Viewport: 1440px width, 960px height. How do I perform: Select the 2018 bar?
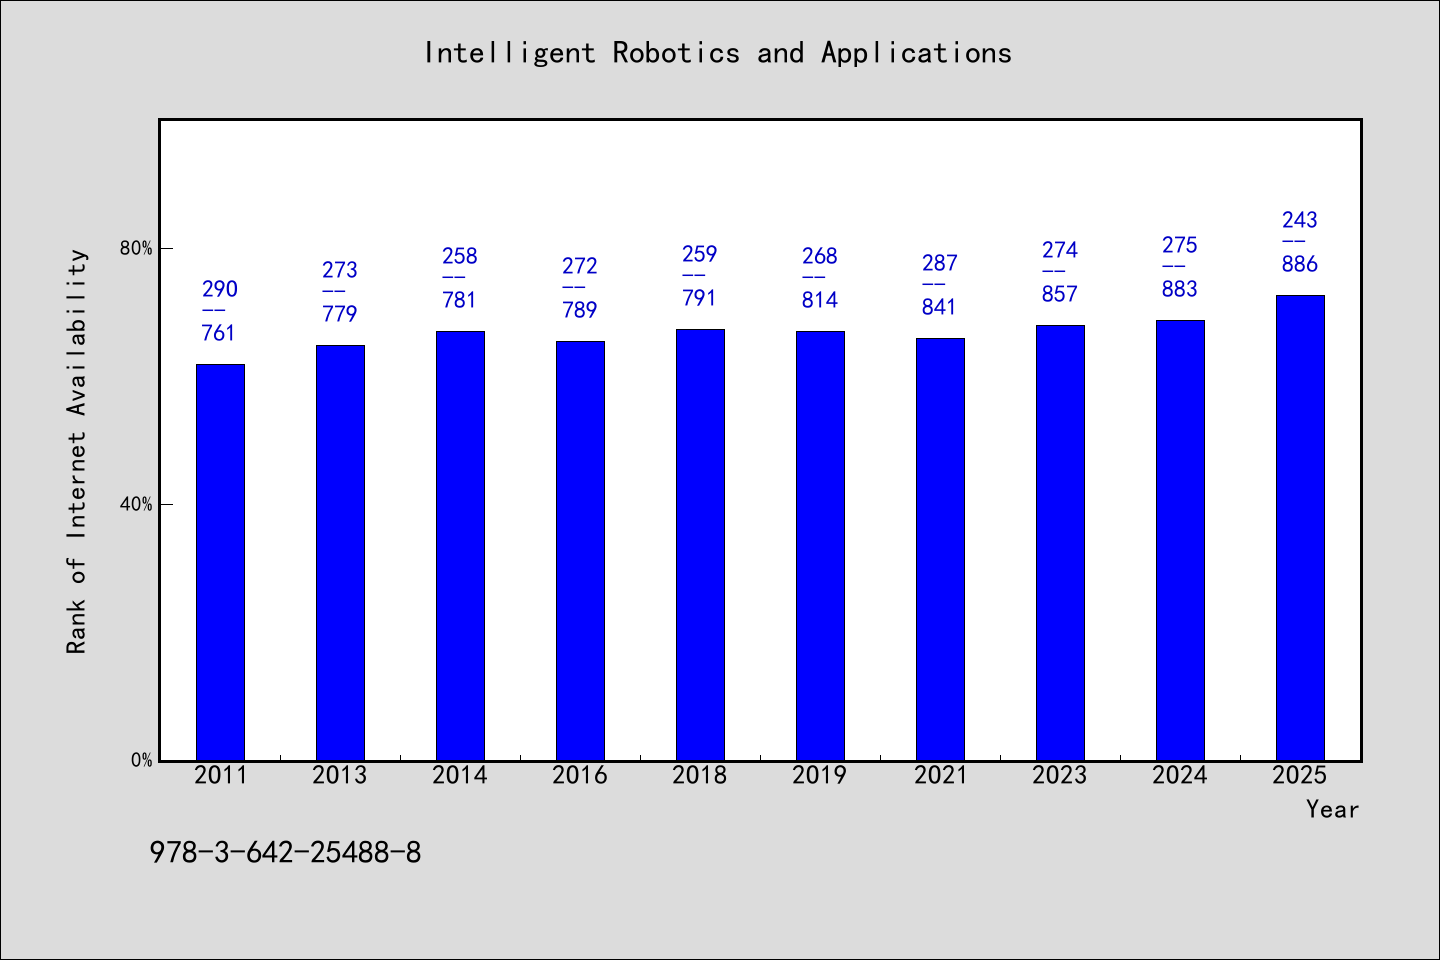[700, 545]
